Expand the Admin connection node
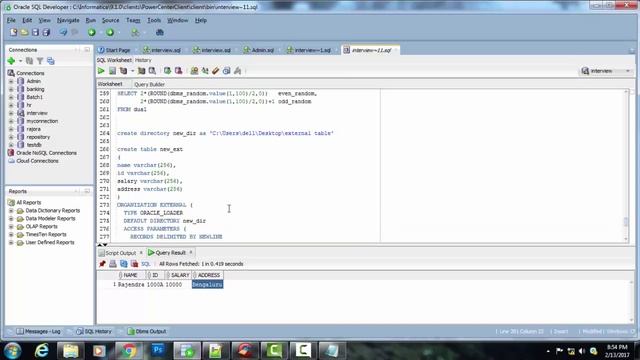640x360 pixels. 11,81
